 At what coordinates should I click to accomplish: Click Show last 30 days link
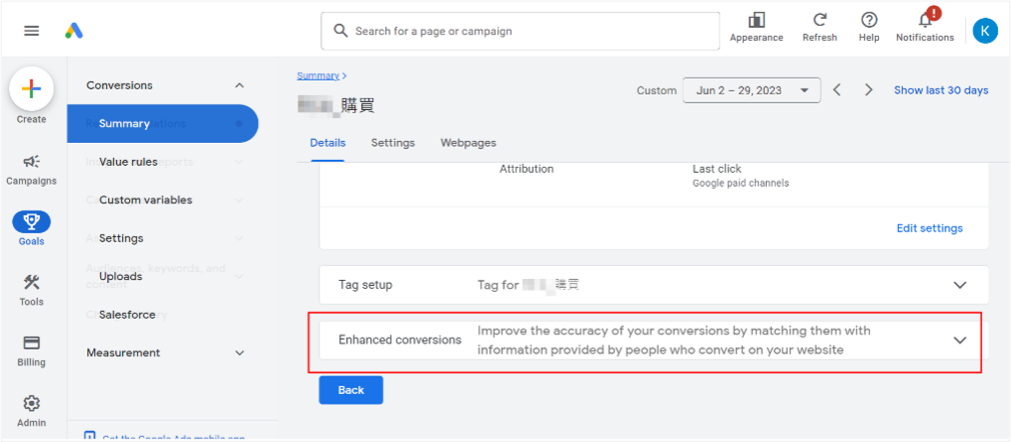point(941,90)
